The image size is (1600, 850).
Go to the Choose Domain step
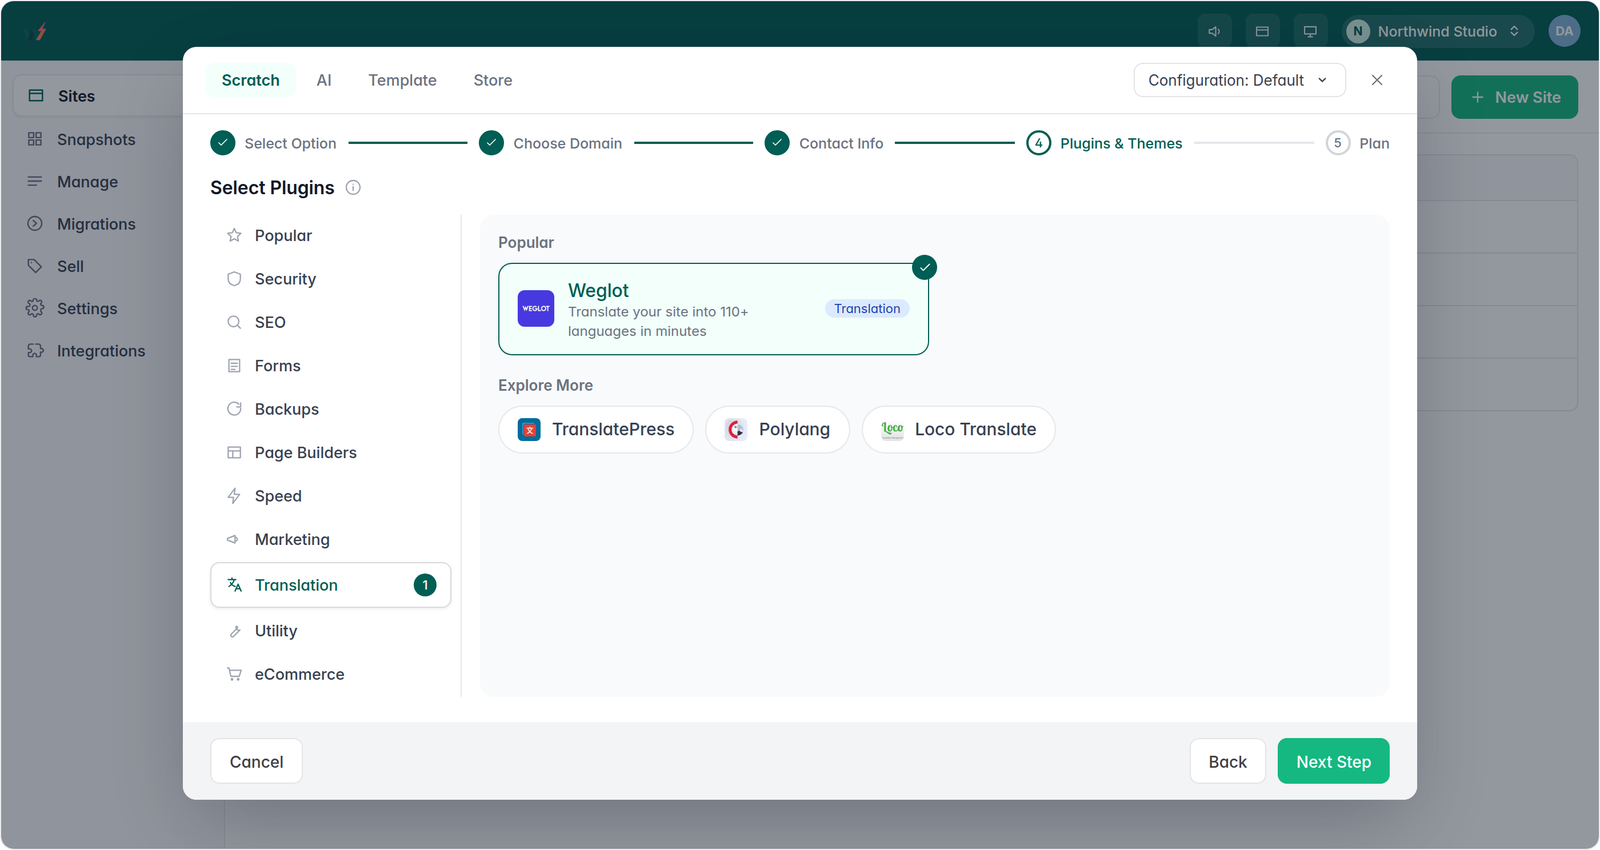(550, 143)
